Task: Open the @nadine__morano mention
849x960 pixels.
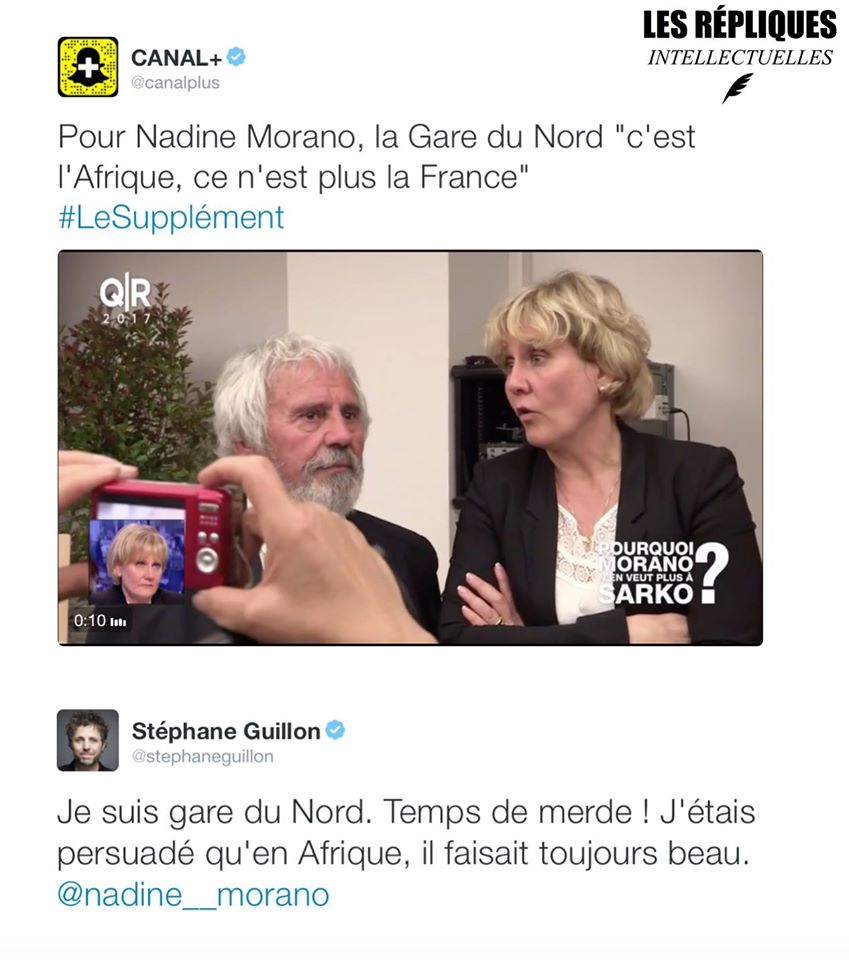Action: [193, 894]
